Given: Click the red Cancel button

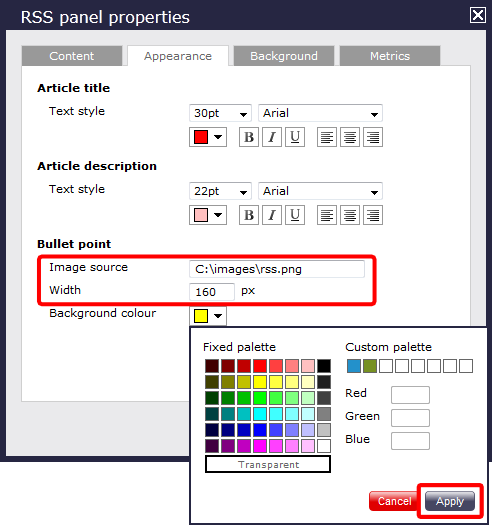Looking at the screenshot, I should click(394, 501).
